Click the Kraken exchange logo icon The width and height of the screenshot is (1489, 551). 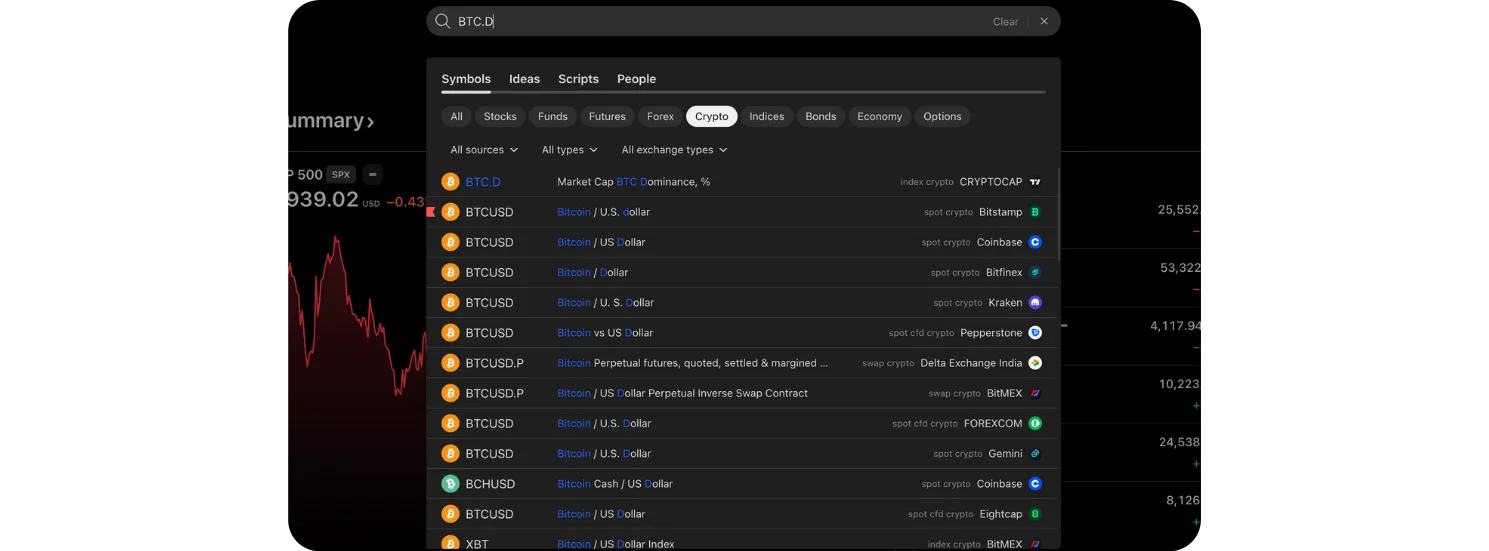(x=1035, y=303)
